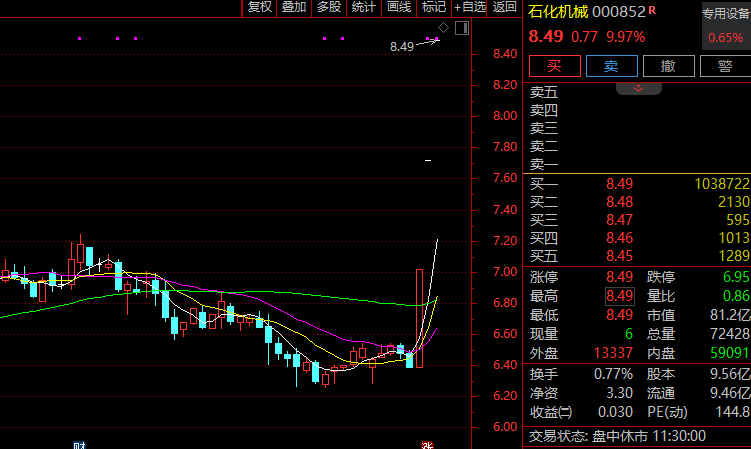Click the 涨 marker at chart bottom
Image resolution: width=751 pixels, height=449 pixels.
(x=427, y=444)
